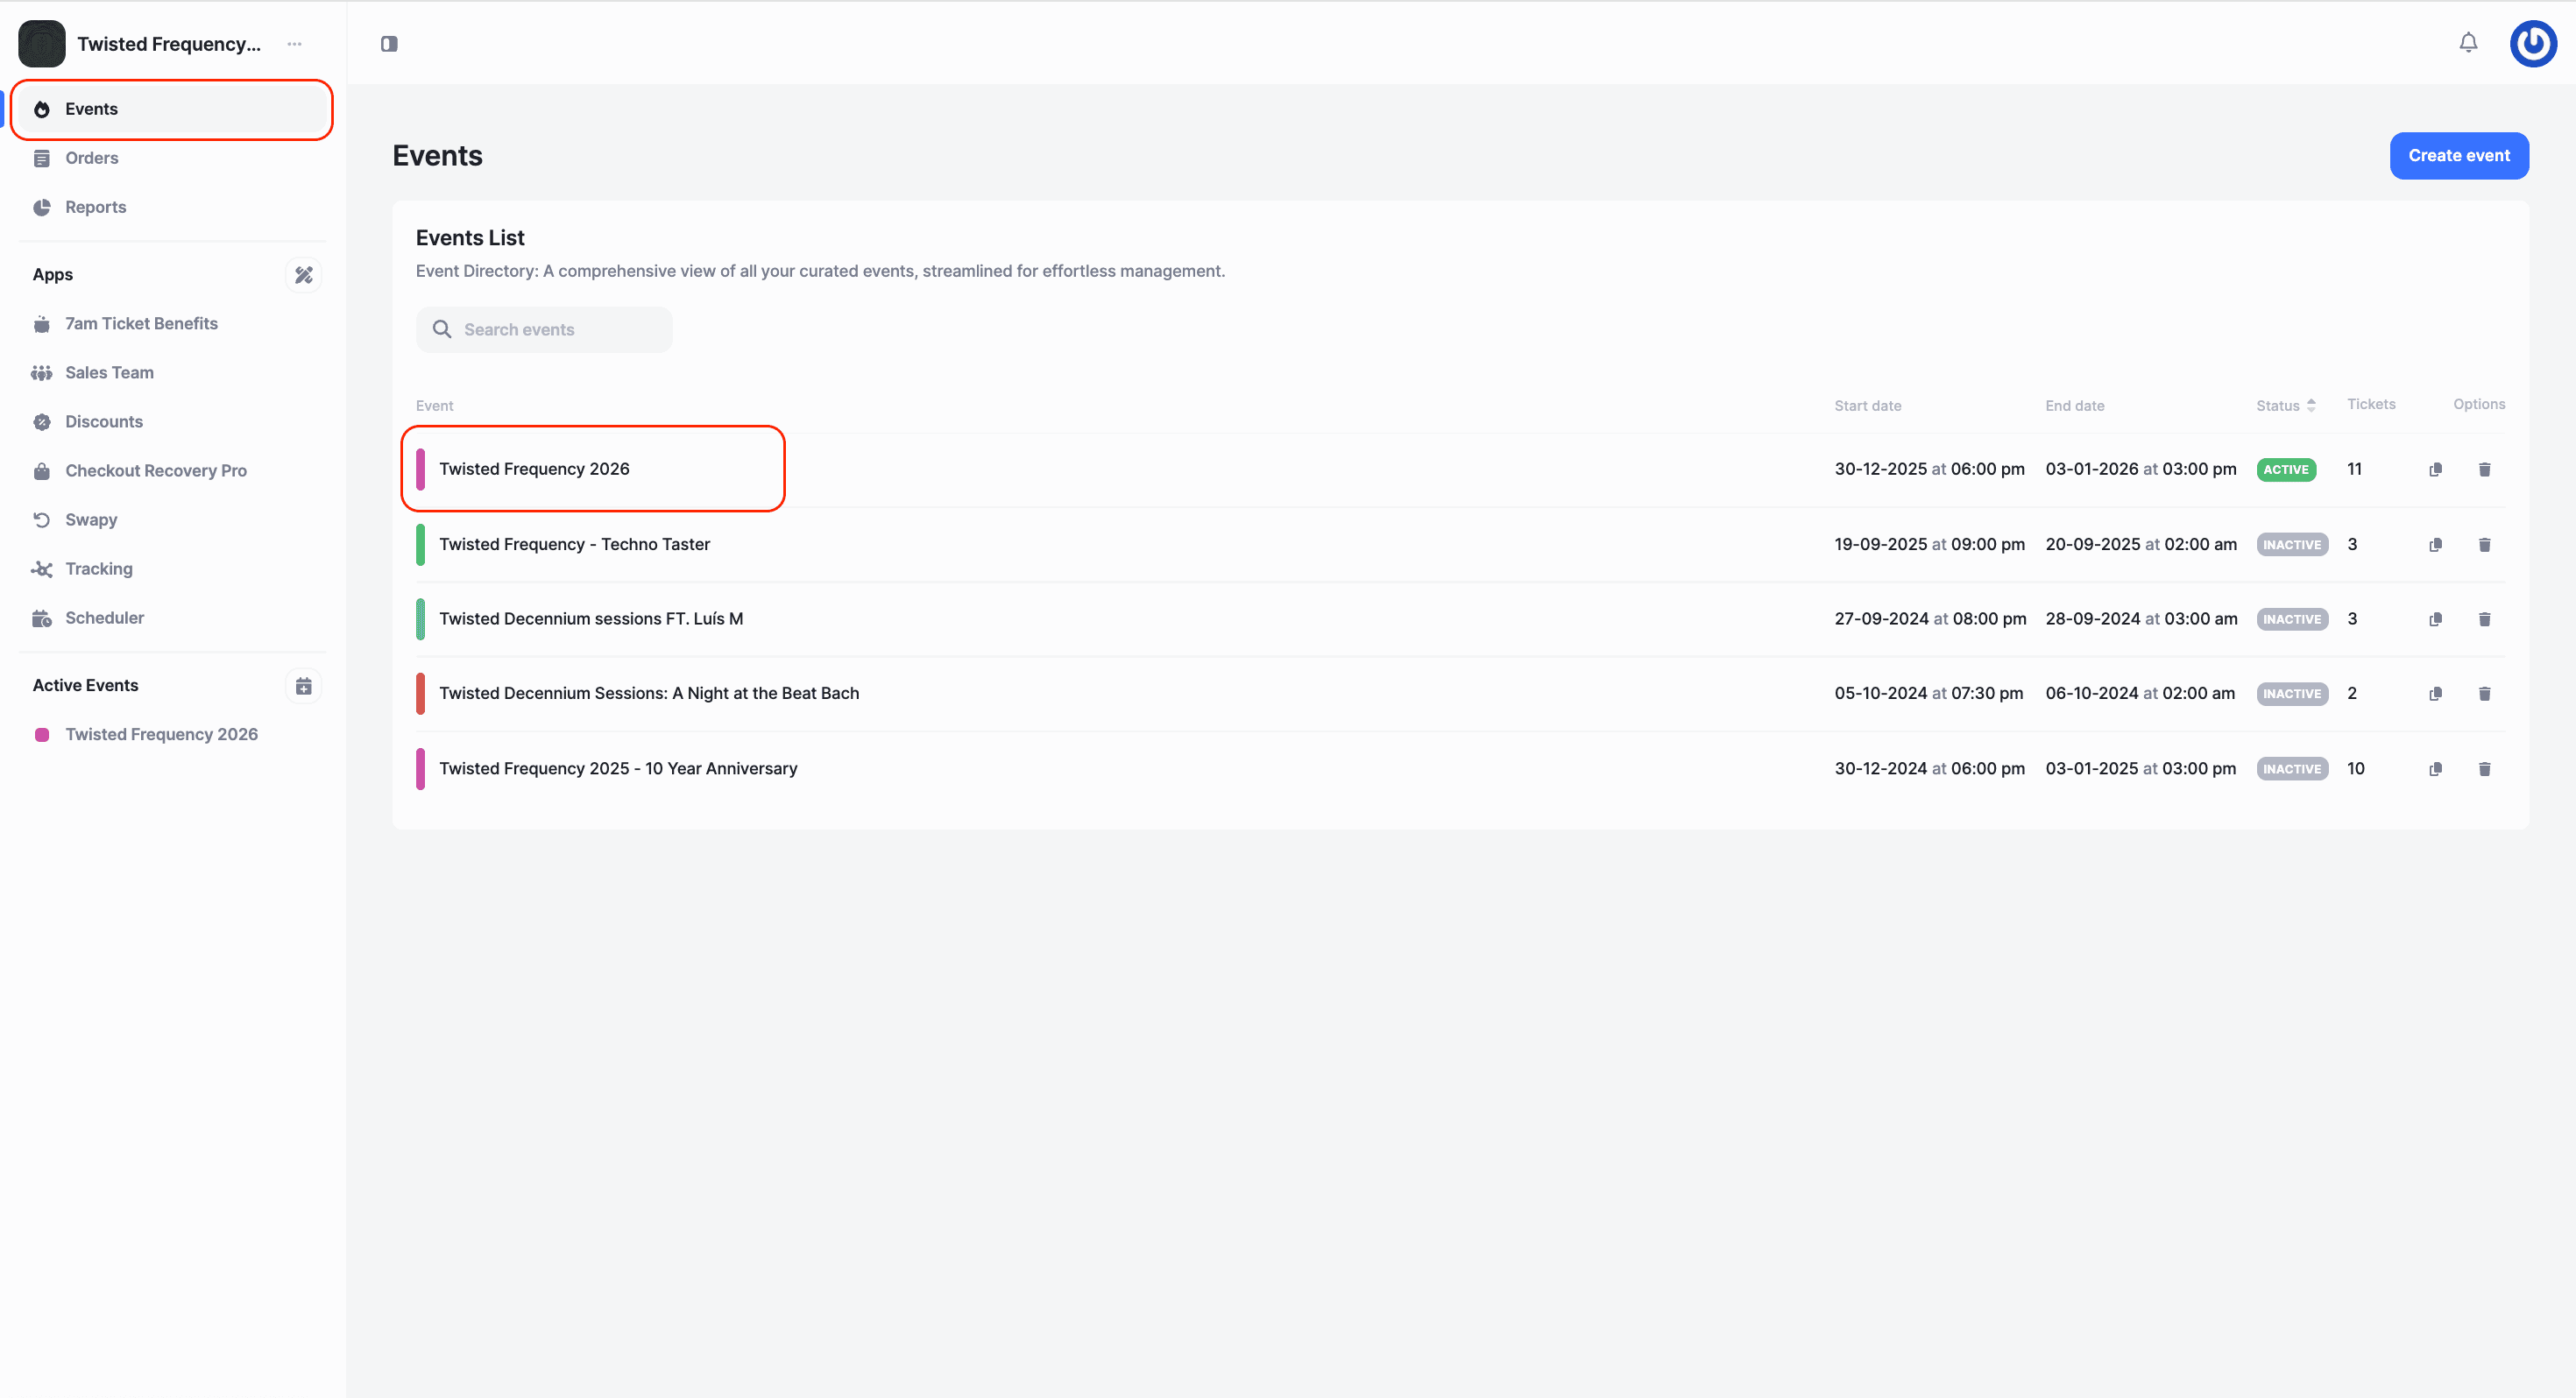2576x1398 pixels.
Task: Open the user profile avatar
Action: pyautogui.click(x=2532, y=43)
